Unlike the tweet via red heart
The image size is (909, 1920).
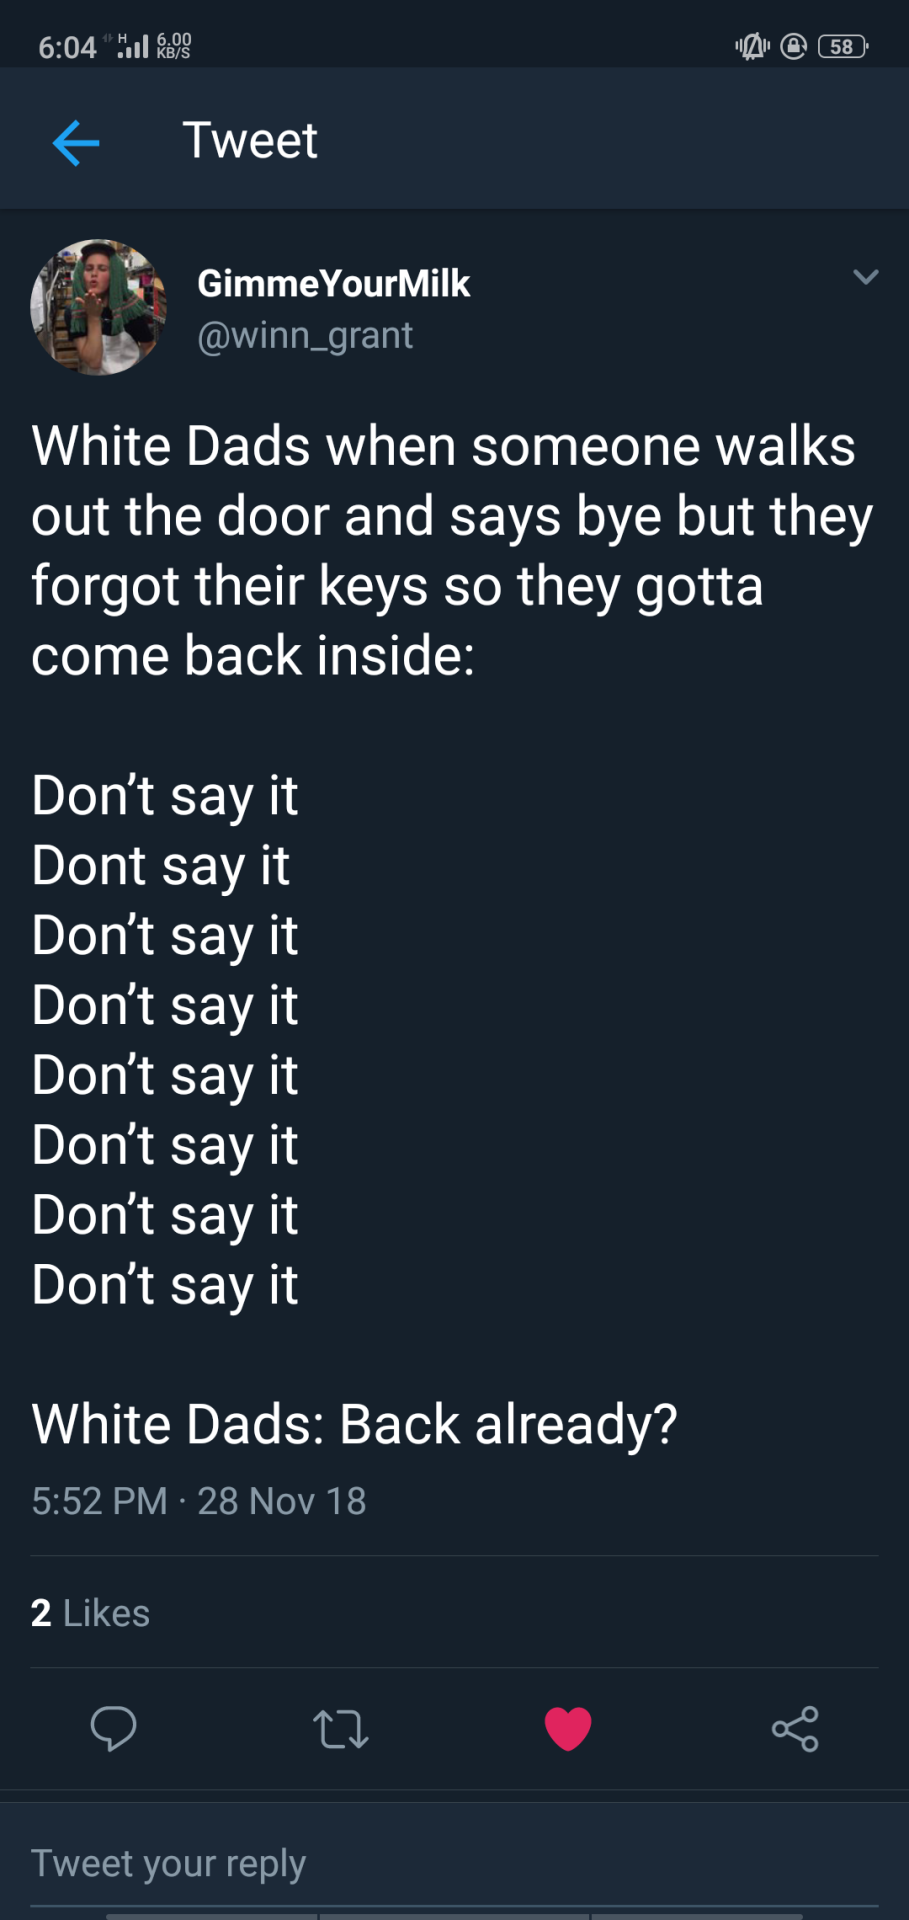pos(568,1729)
